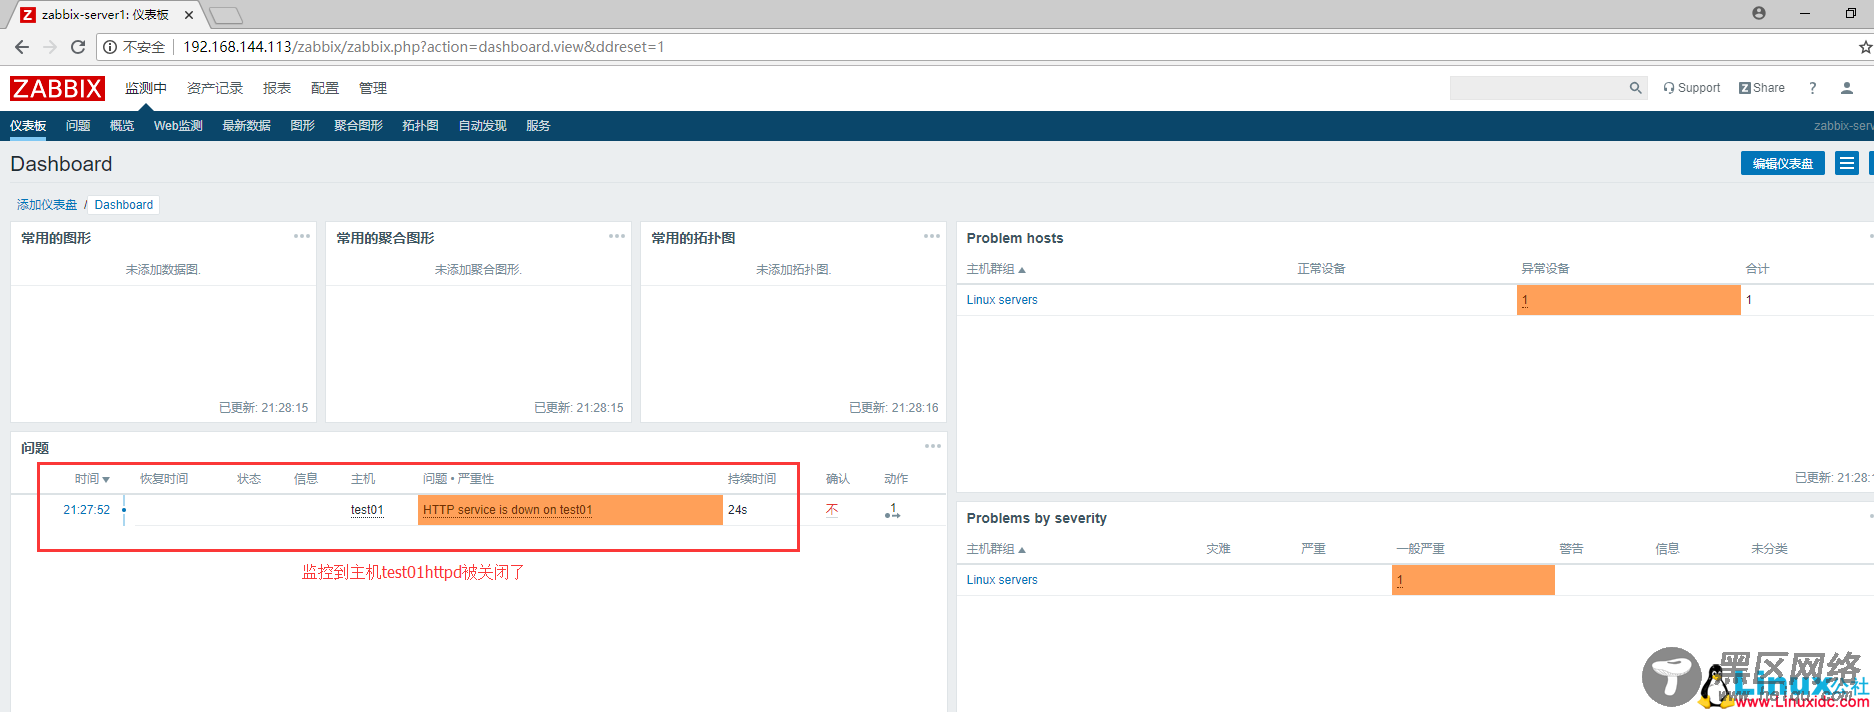Click the Dashboard breadcrumb link

124,205
